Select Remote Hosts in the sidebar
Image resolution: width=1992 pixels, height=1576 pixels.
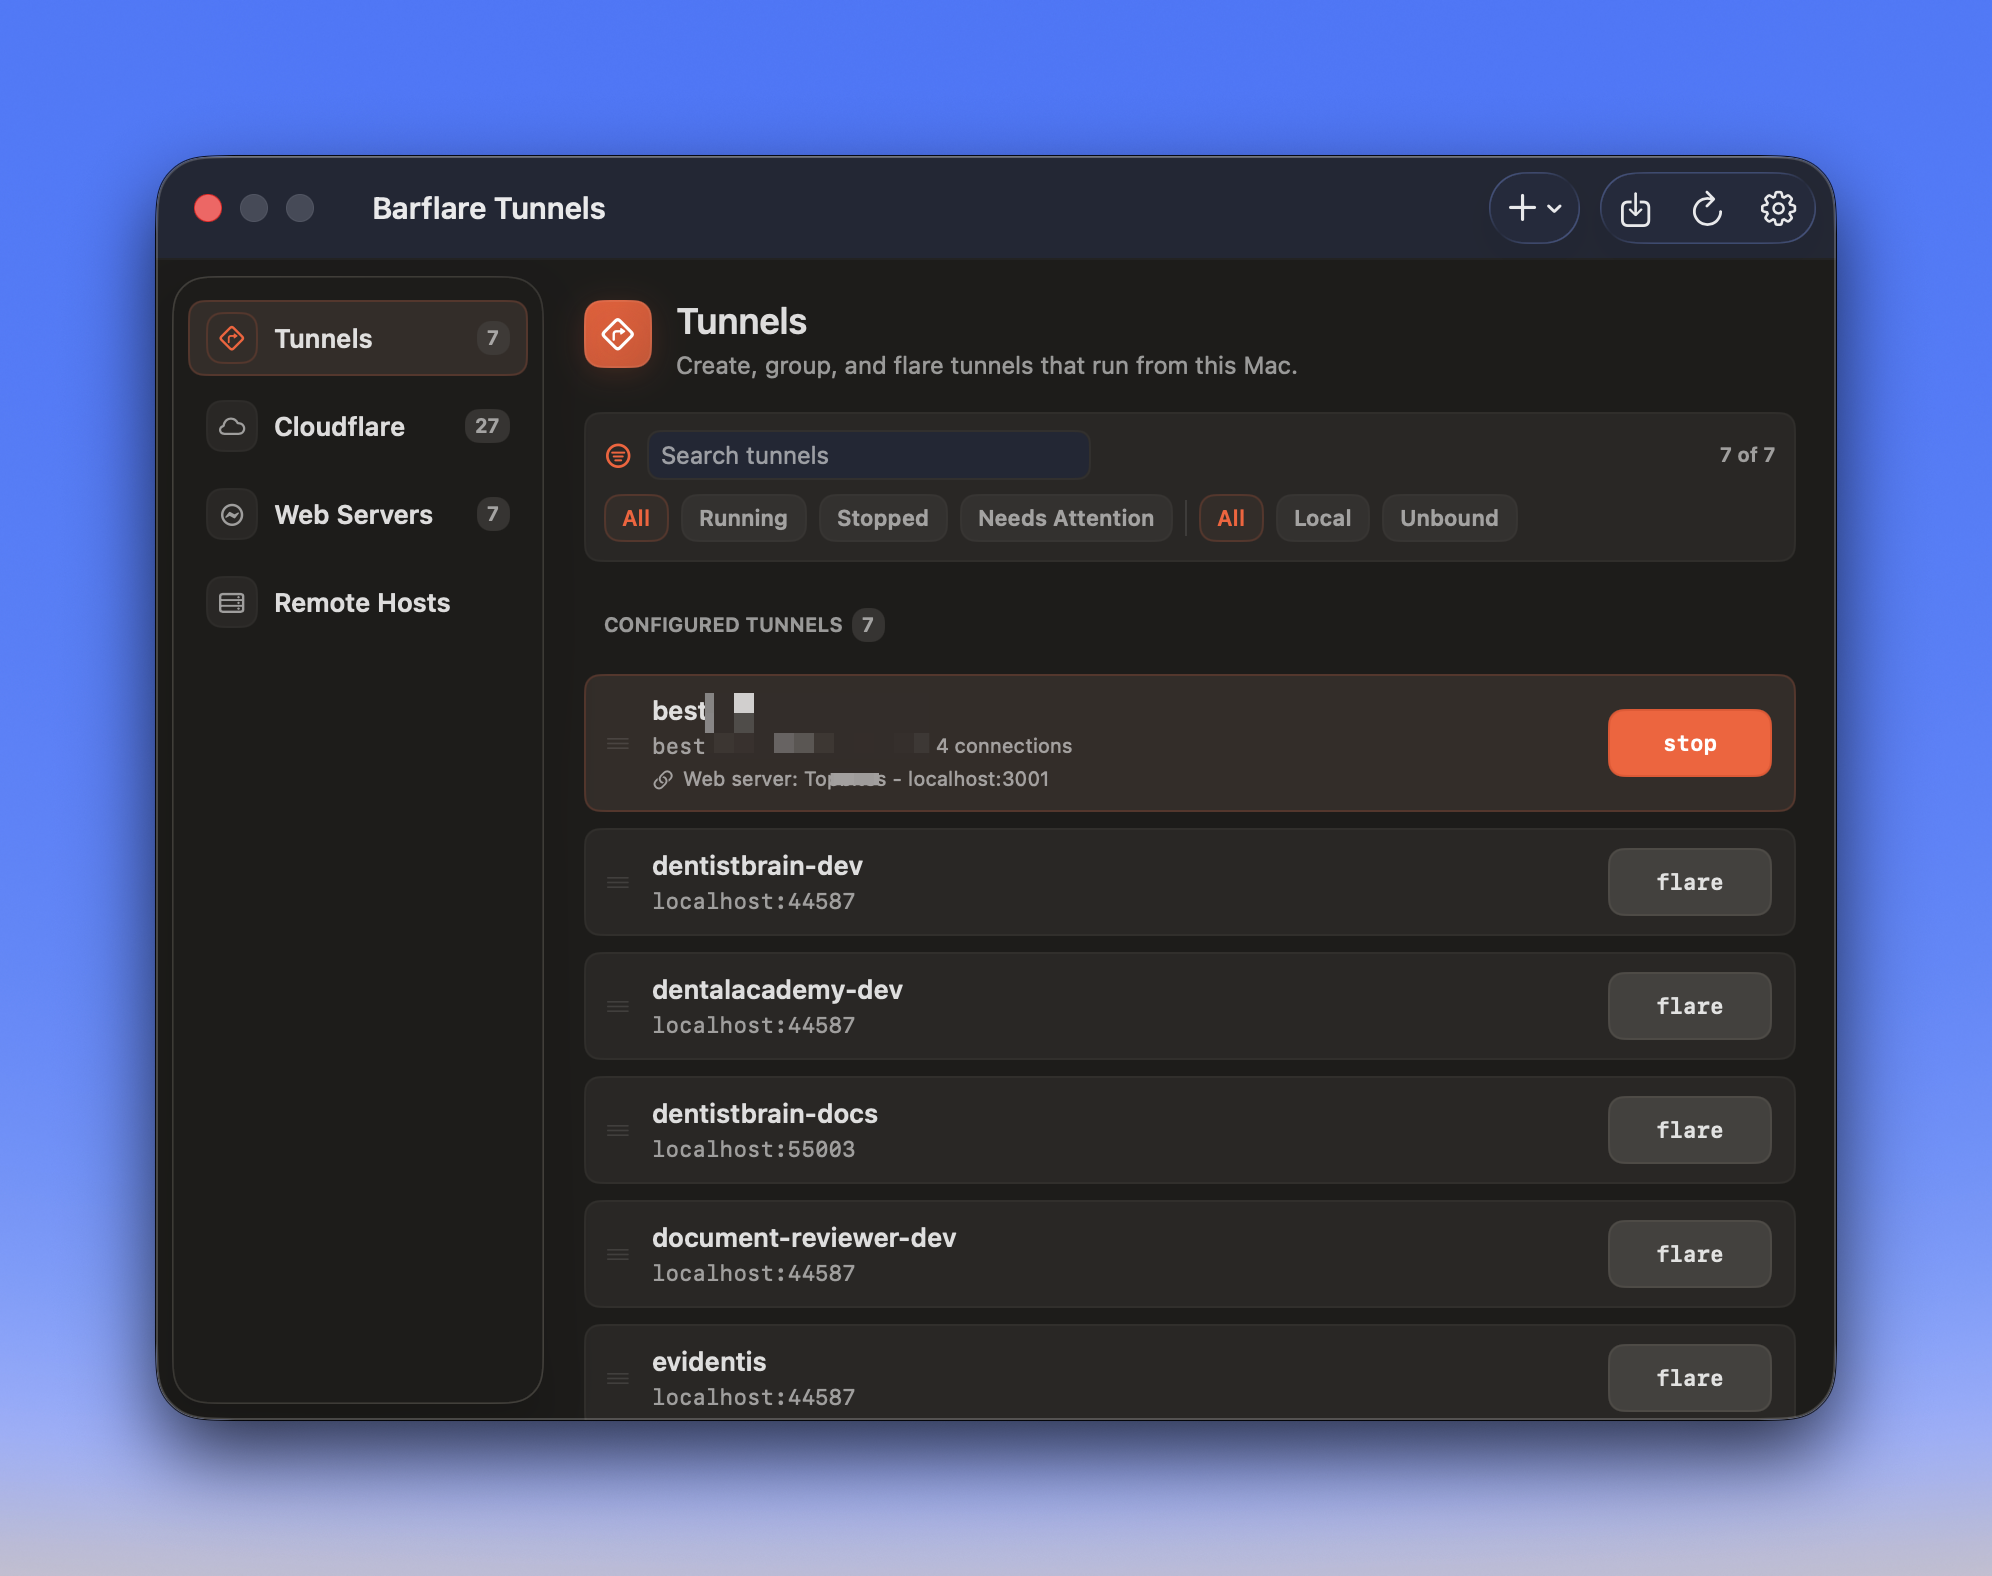click(358, 602)
